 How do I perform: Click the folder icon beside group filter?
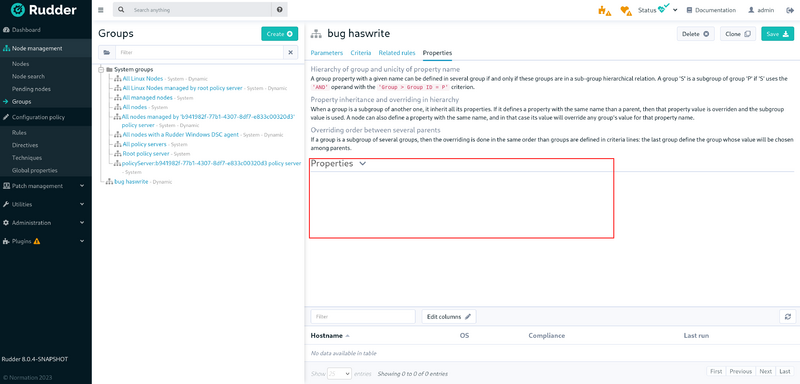click(107, 53)
